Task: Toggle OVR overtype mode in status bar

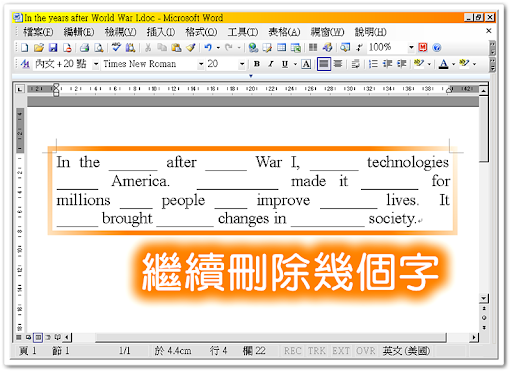Action: click(366, 351)
